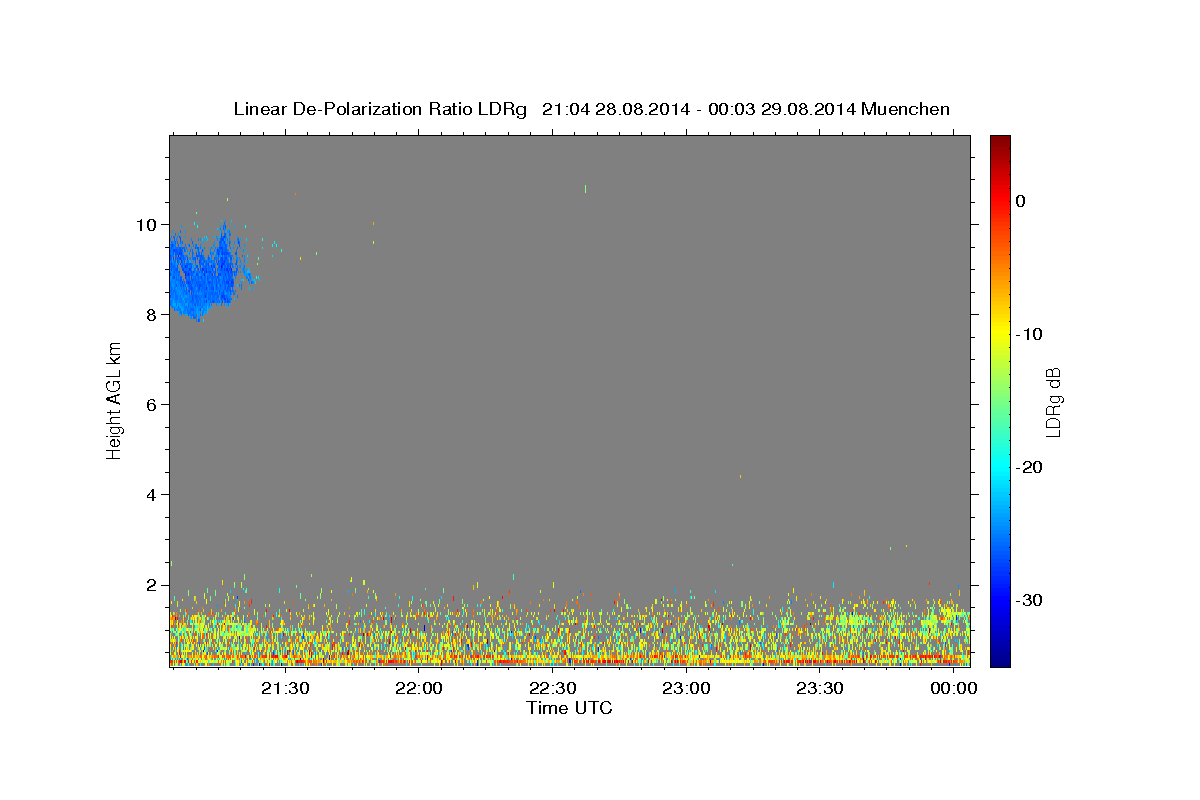Click the dark red top of colorbar
This screenshot has width=1200, height=800.
click(1000, 145)
